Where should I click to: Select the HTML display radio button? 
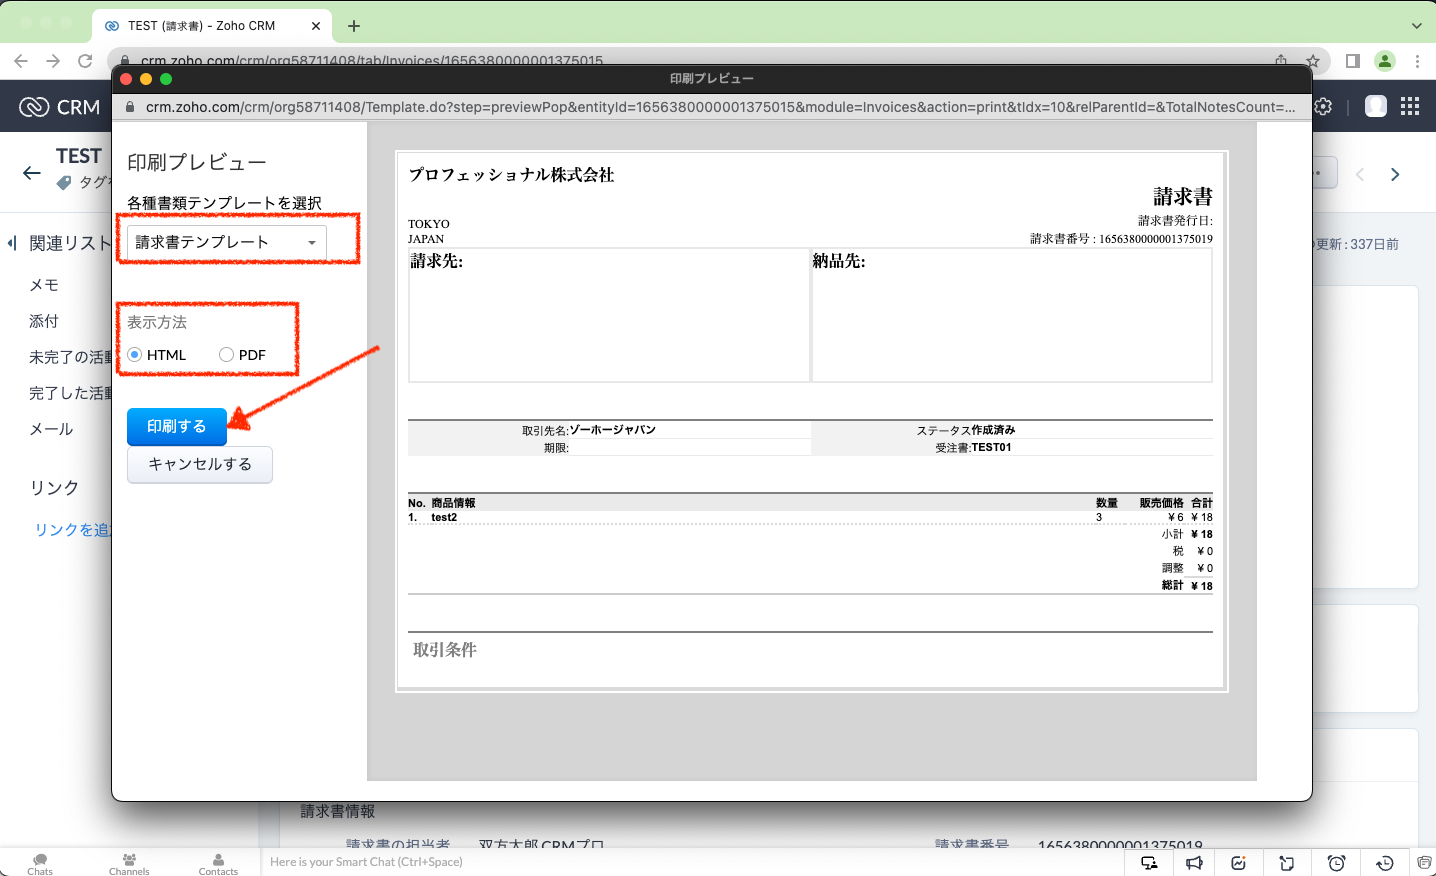click(135, 355)
